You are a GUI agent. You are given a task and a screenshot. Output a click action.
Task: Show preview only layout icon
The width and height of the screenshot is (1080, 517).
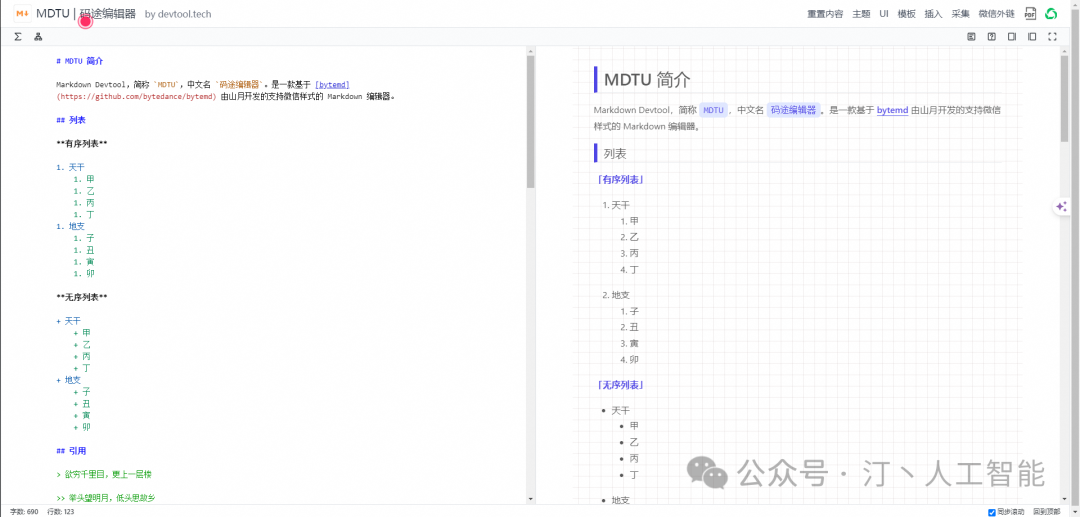1032,36
